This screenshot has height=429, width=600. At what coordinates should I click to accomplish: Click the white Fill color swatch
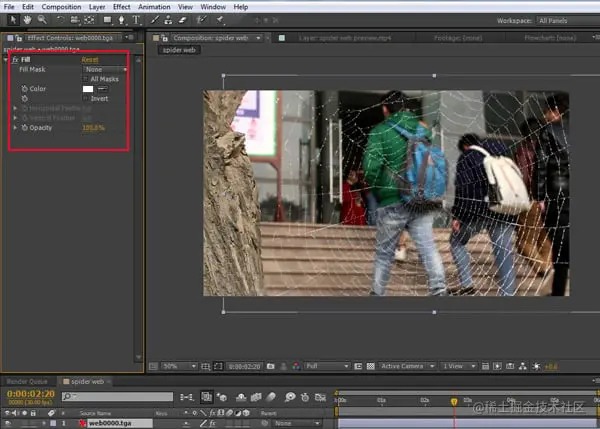[88, 88]
